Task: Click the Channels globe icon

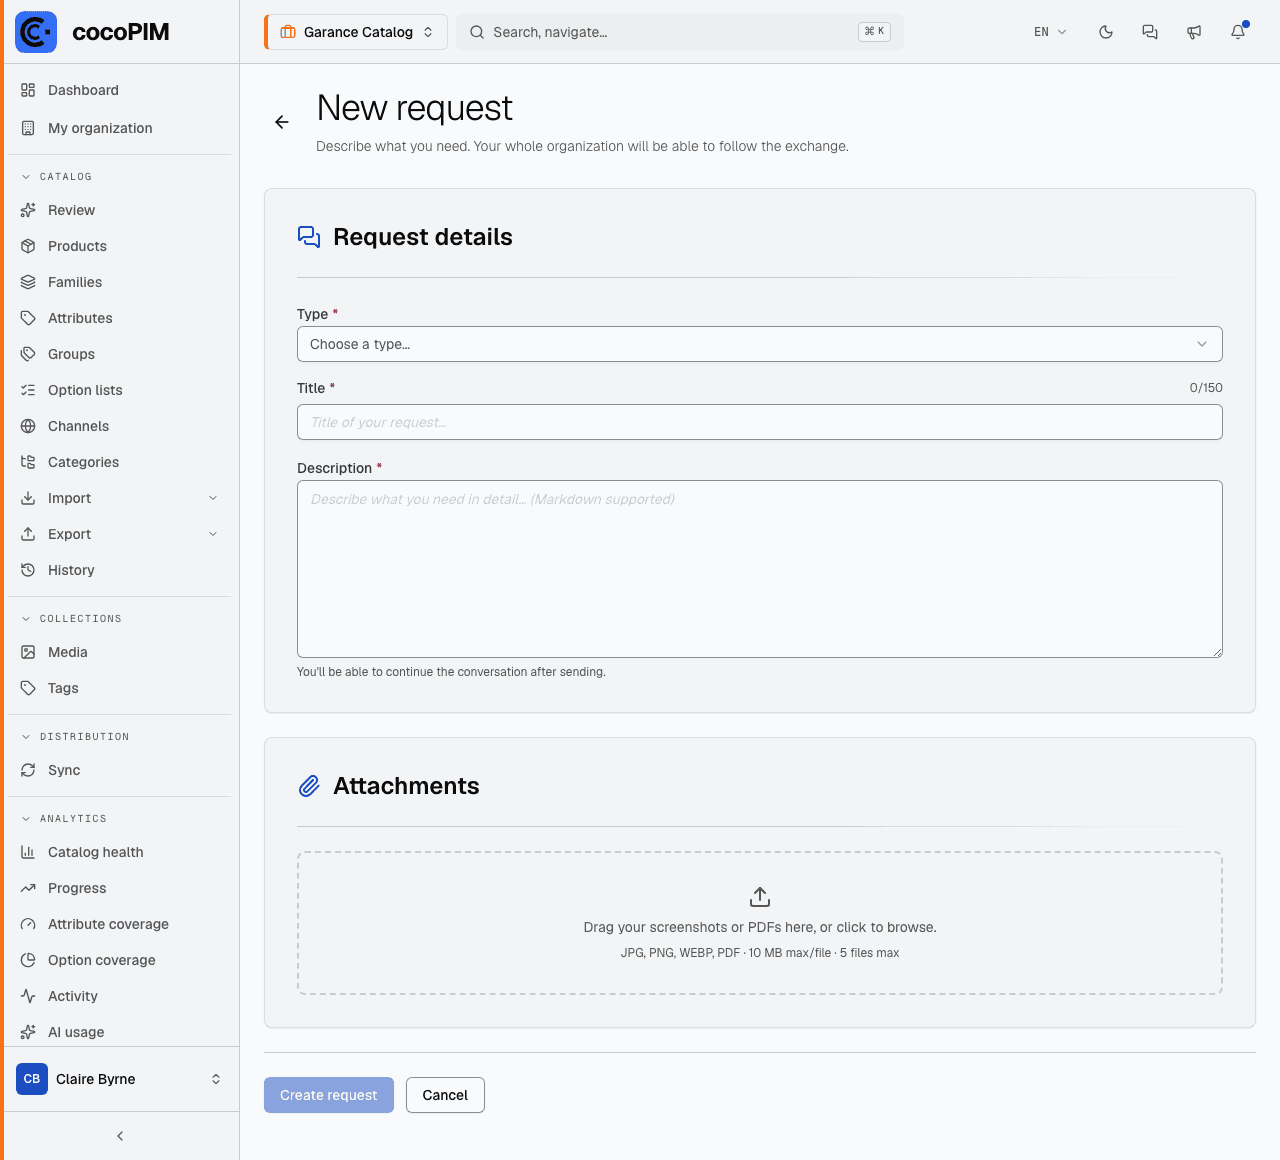Action: click(x=28, y=426)
